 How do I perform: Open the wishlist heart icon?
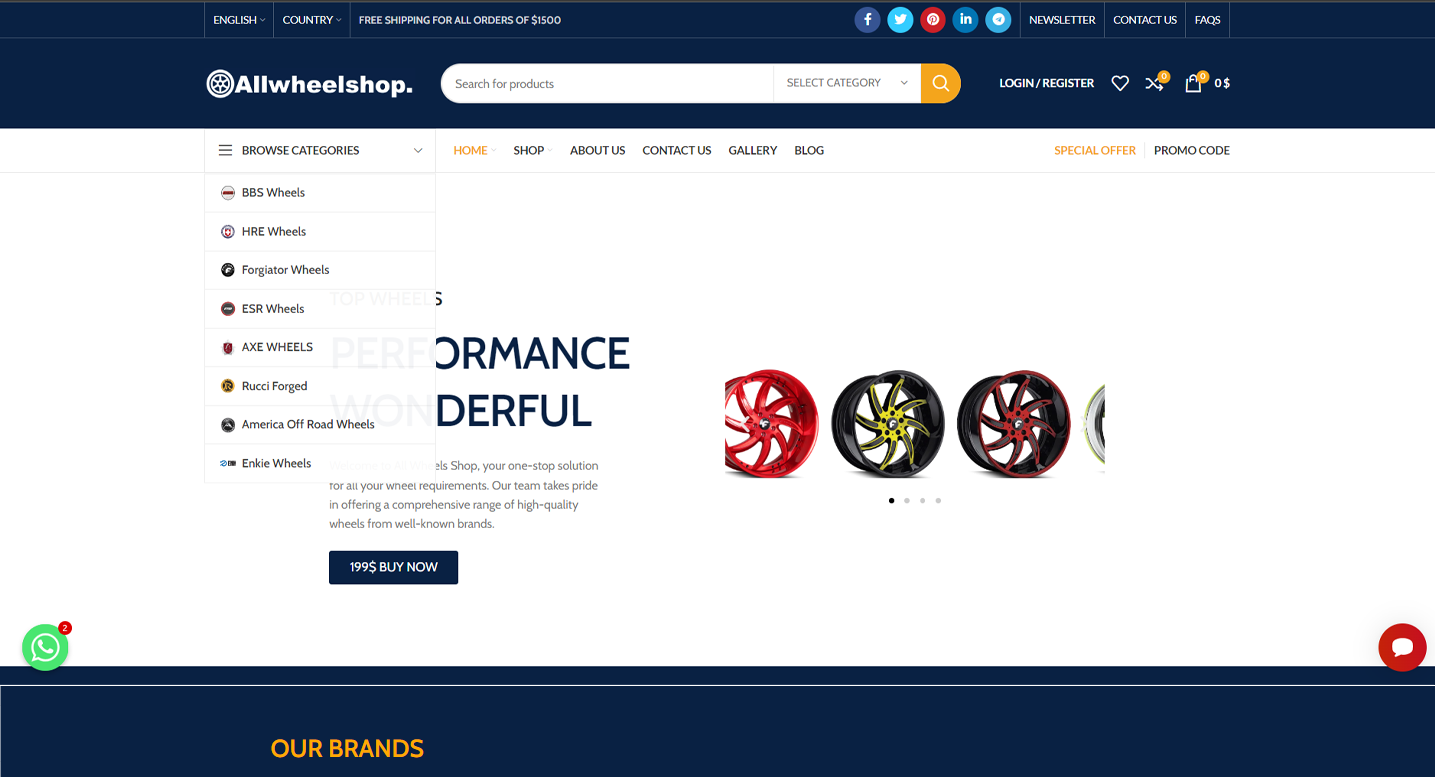[1120, 83]
